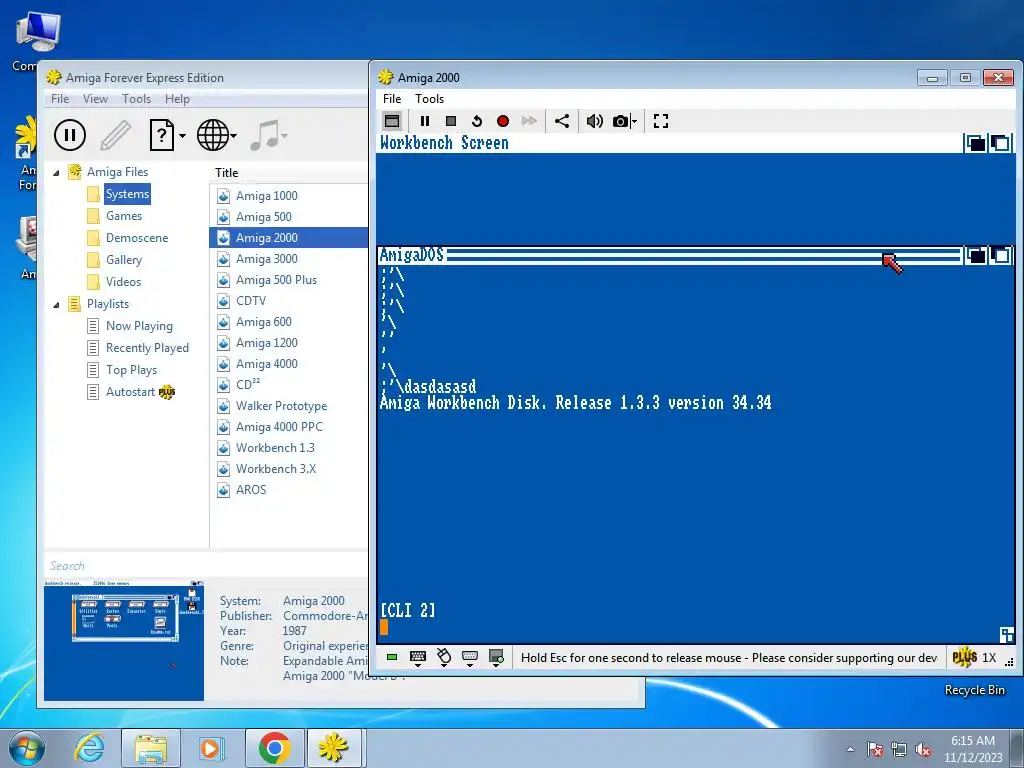The width and height of the screenshot is (1024, 768).
Task: Reset the Amiga 2000 with the restart icon
Action: point(477,121)
